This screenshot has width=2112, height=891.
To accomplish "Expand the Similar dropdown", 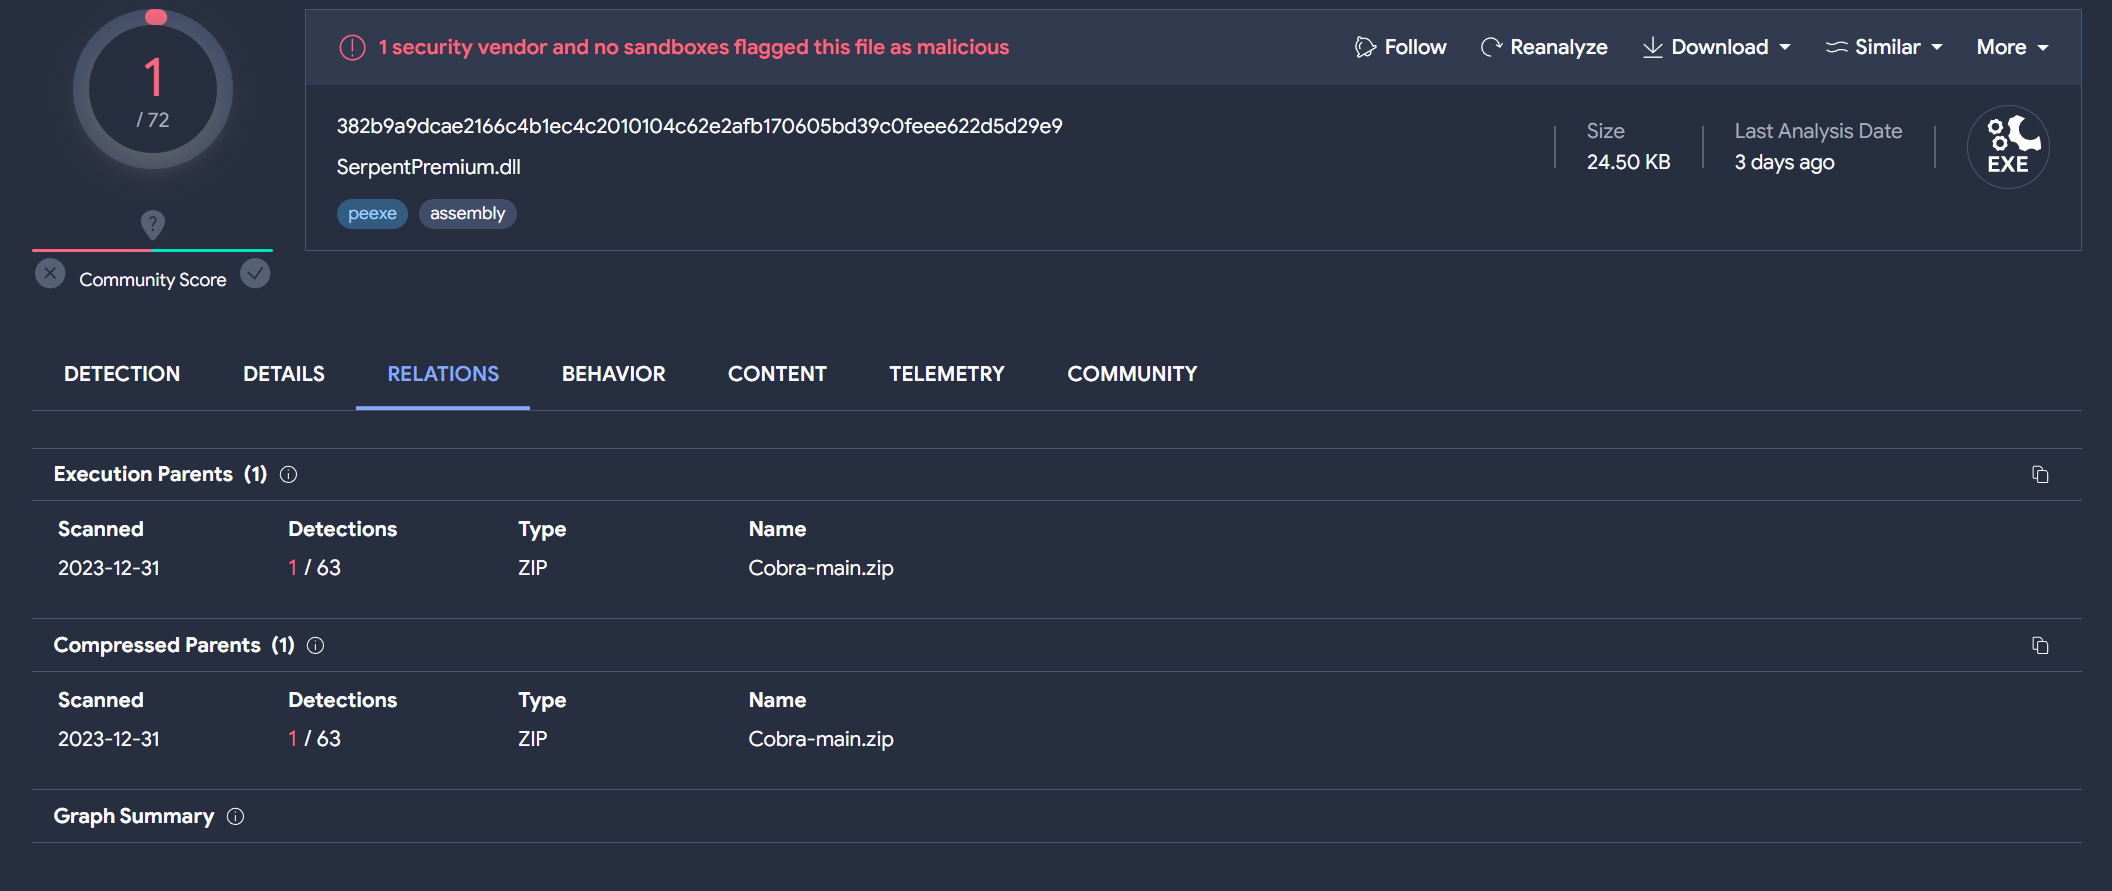I will pyautogui.click(x=1884, y=47).
